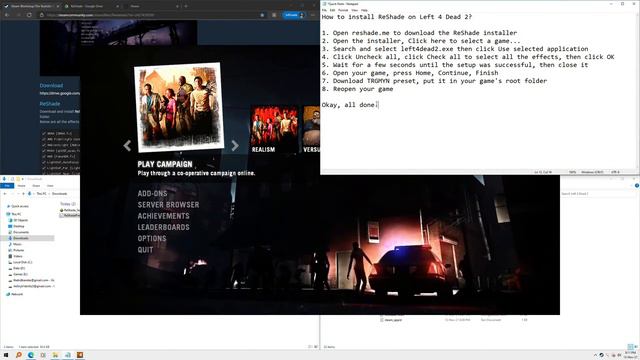Open Format menu in Notepad

click(x=343, y=10)
